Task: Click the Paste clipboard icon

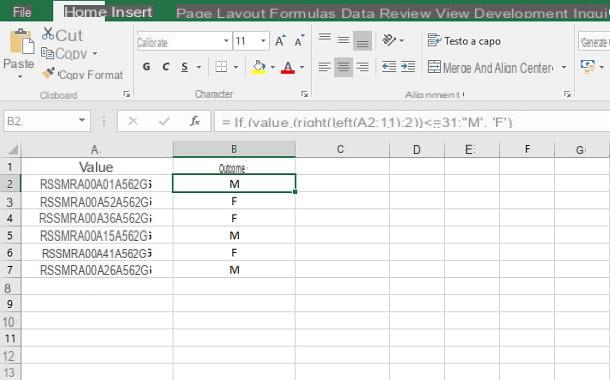Action: click(21, 42)
